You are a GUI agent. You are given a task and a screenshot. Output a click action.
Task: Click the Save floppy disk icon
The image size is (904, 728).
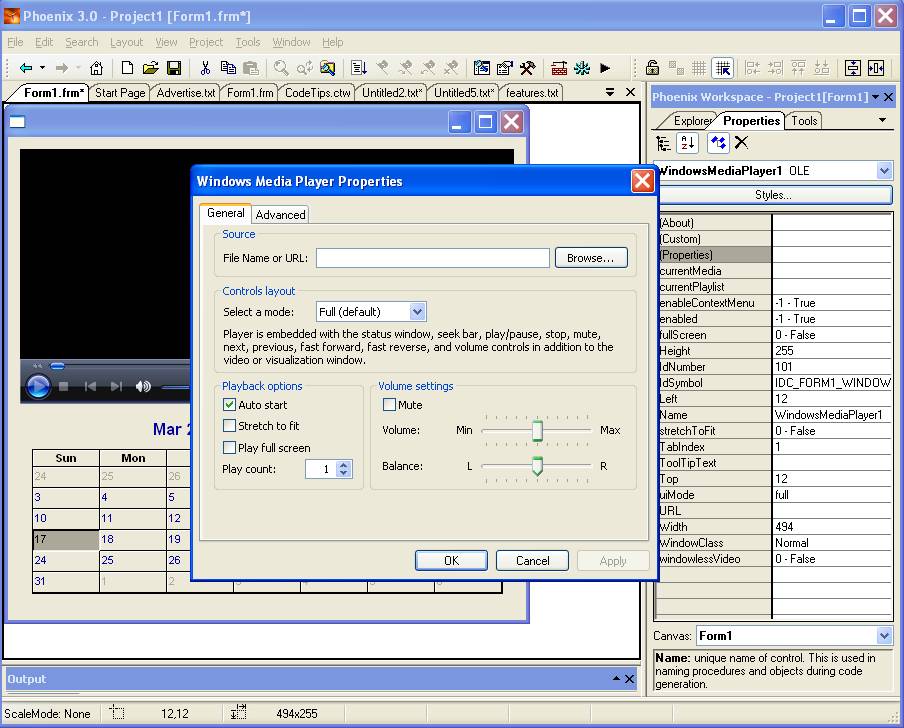click(x=174, y=68)
